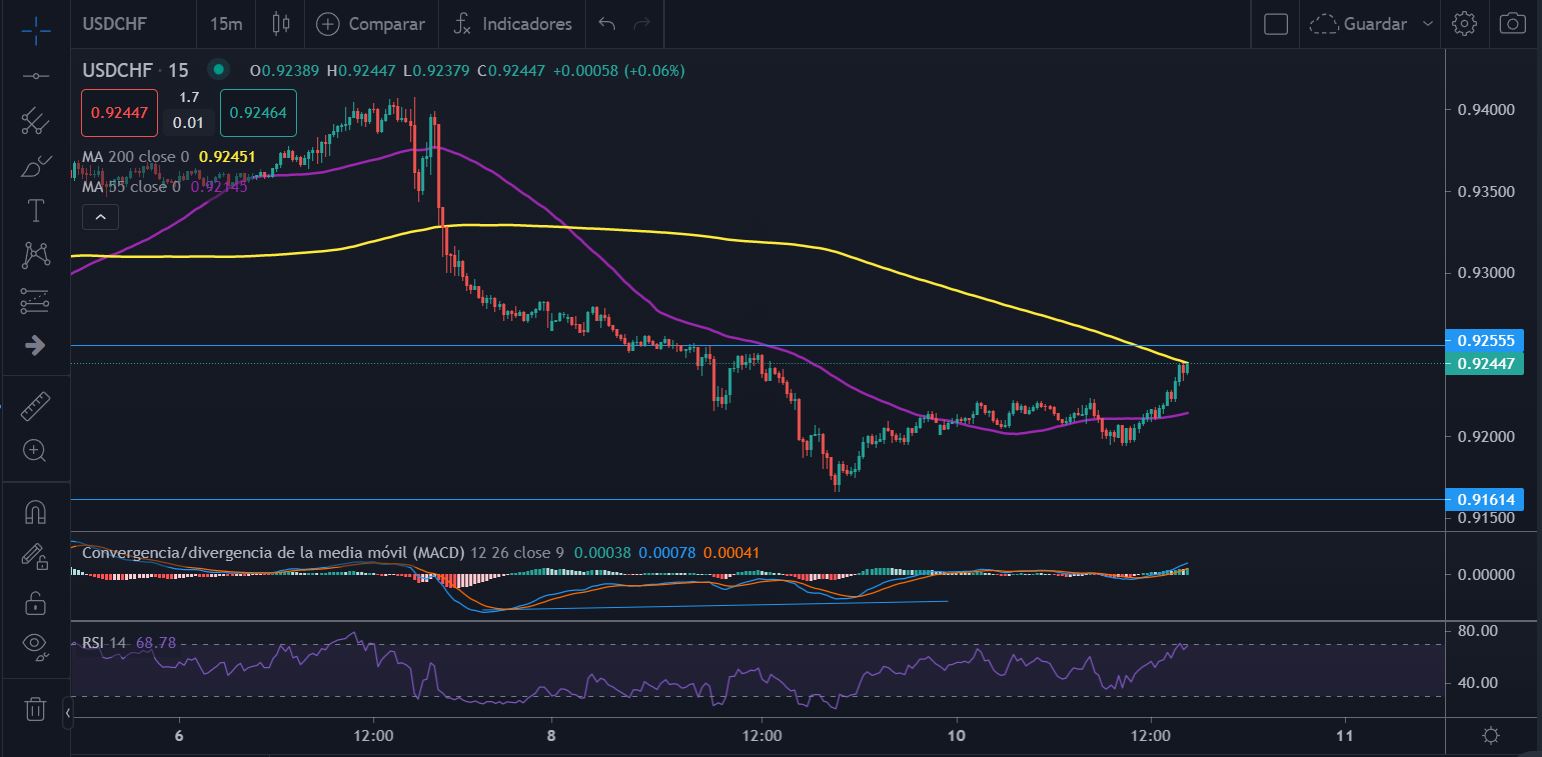Viewport: 1542px width, 757px height.
Task: Hide all drawings with the eye icon
Action: [35, 647]
